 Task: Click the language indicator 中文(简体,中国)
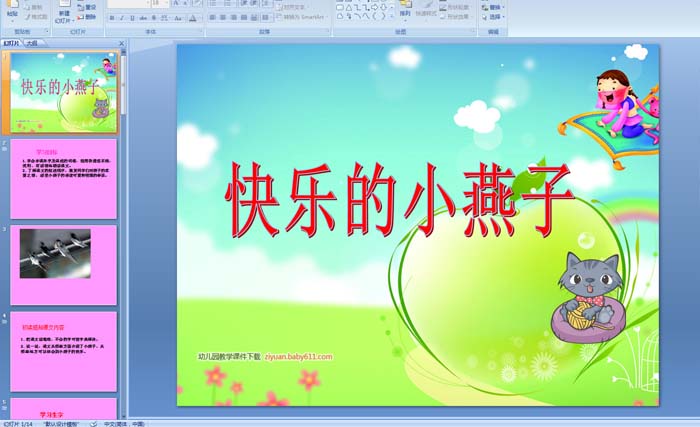click(124, 424)
